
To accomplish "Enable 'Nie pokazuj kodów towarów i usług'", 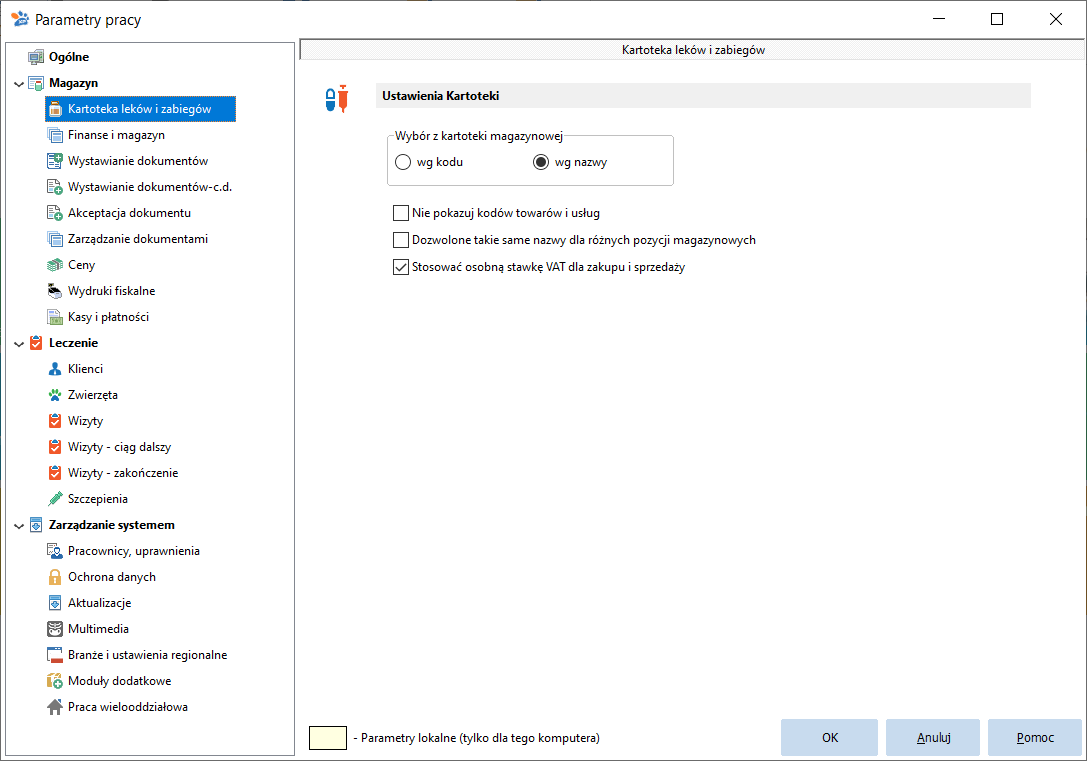I will pos(401,213).
